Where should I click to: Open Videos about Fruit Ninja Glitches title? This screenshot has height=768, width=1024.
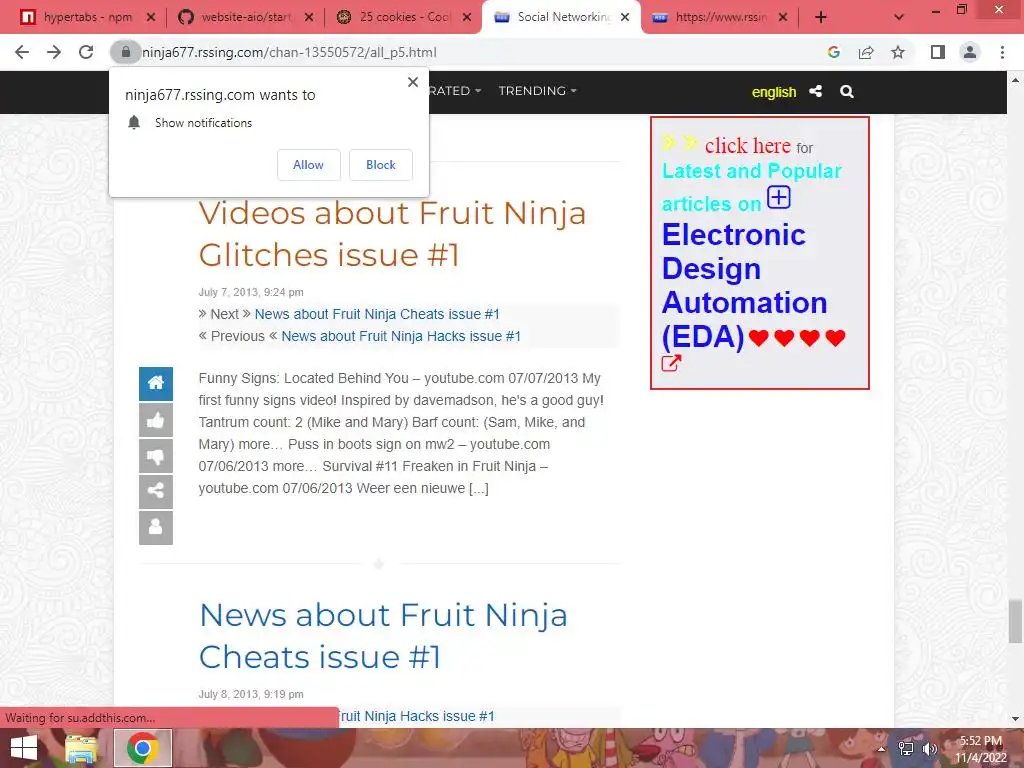(392, 234)
